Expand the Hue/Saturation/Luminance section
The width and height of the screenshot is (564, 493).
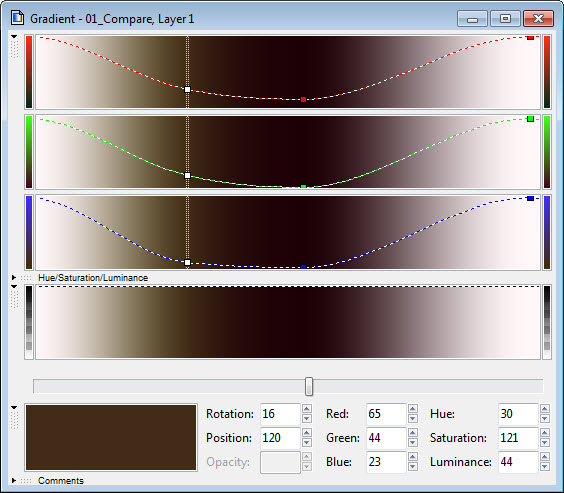pyautogui.click(x=14, y=278)
